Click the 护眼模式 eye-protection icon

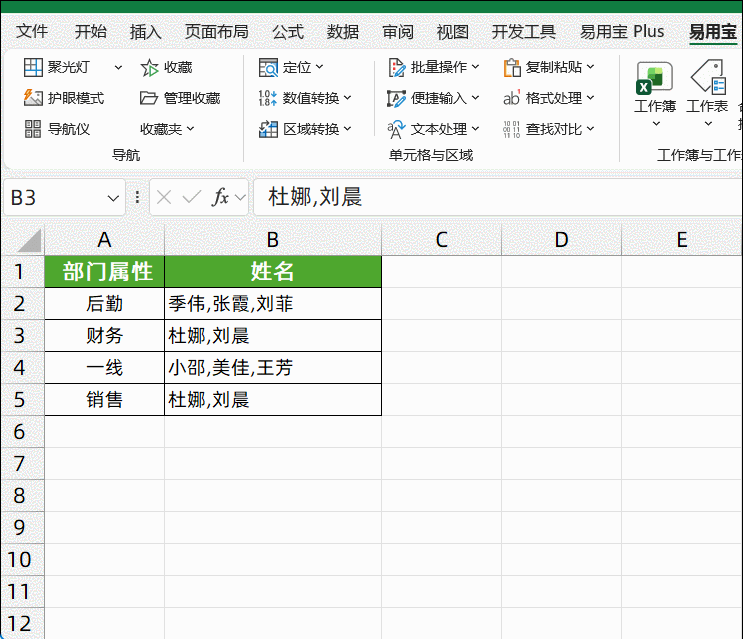(x=33, y=98)
